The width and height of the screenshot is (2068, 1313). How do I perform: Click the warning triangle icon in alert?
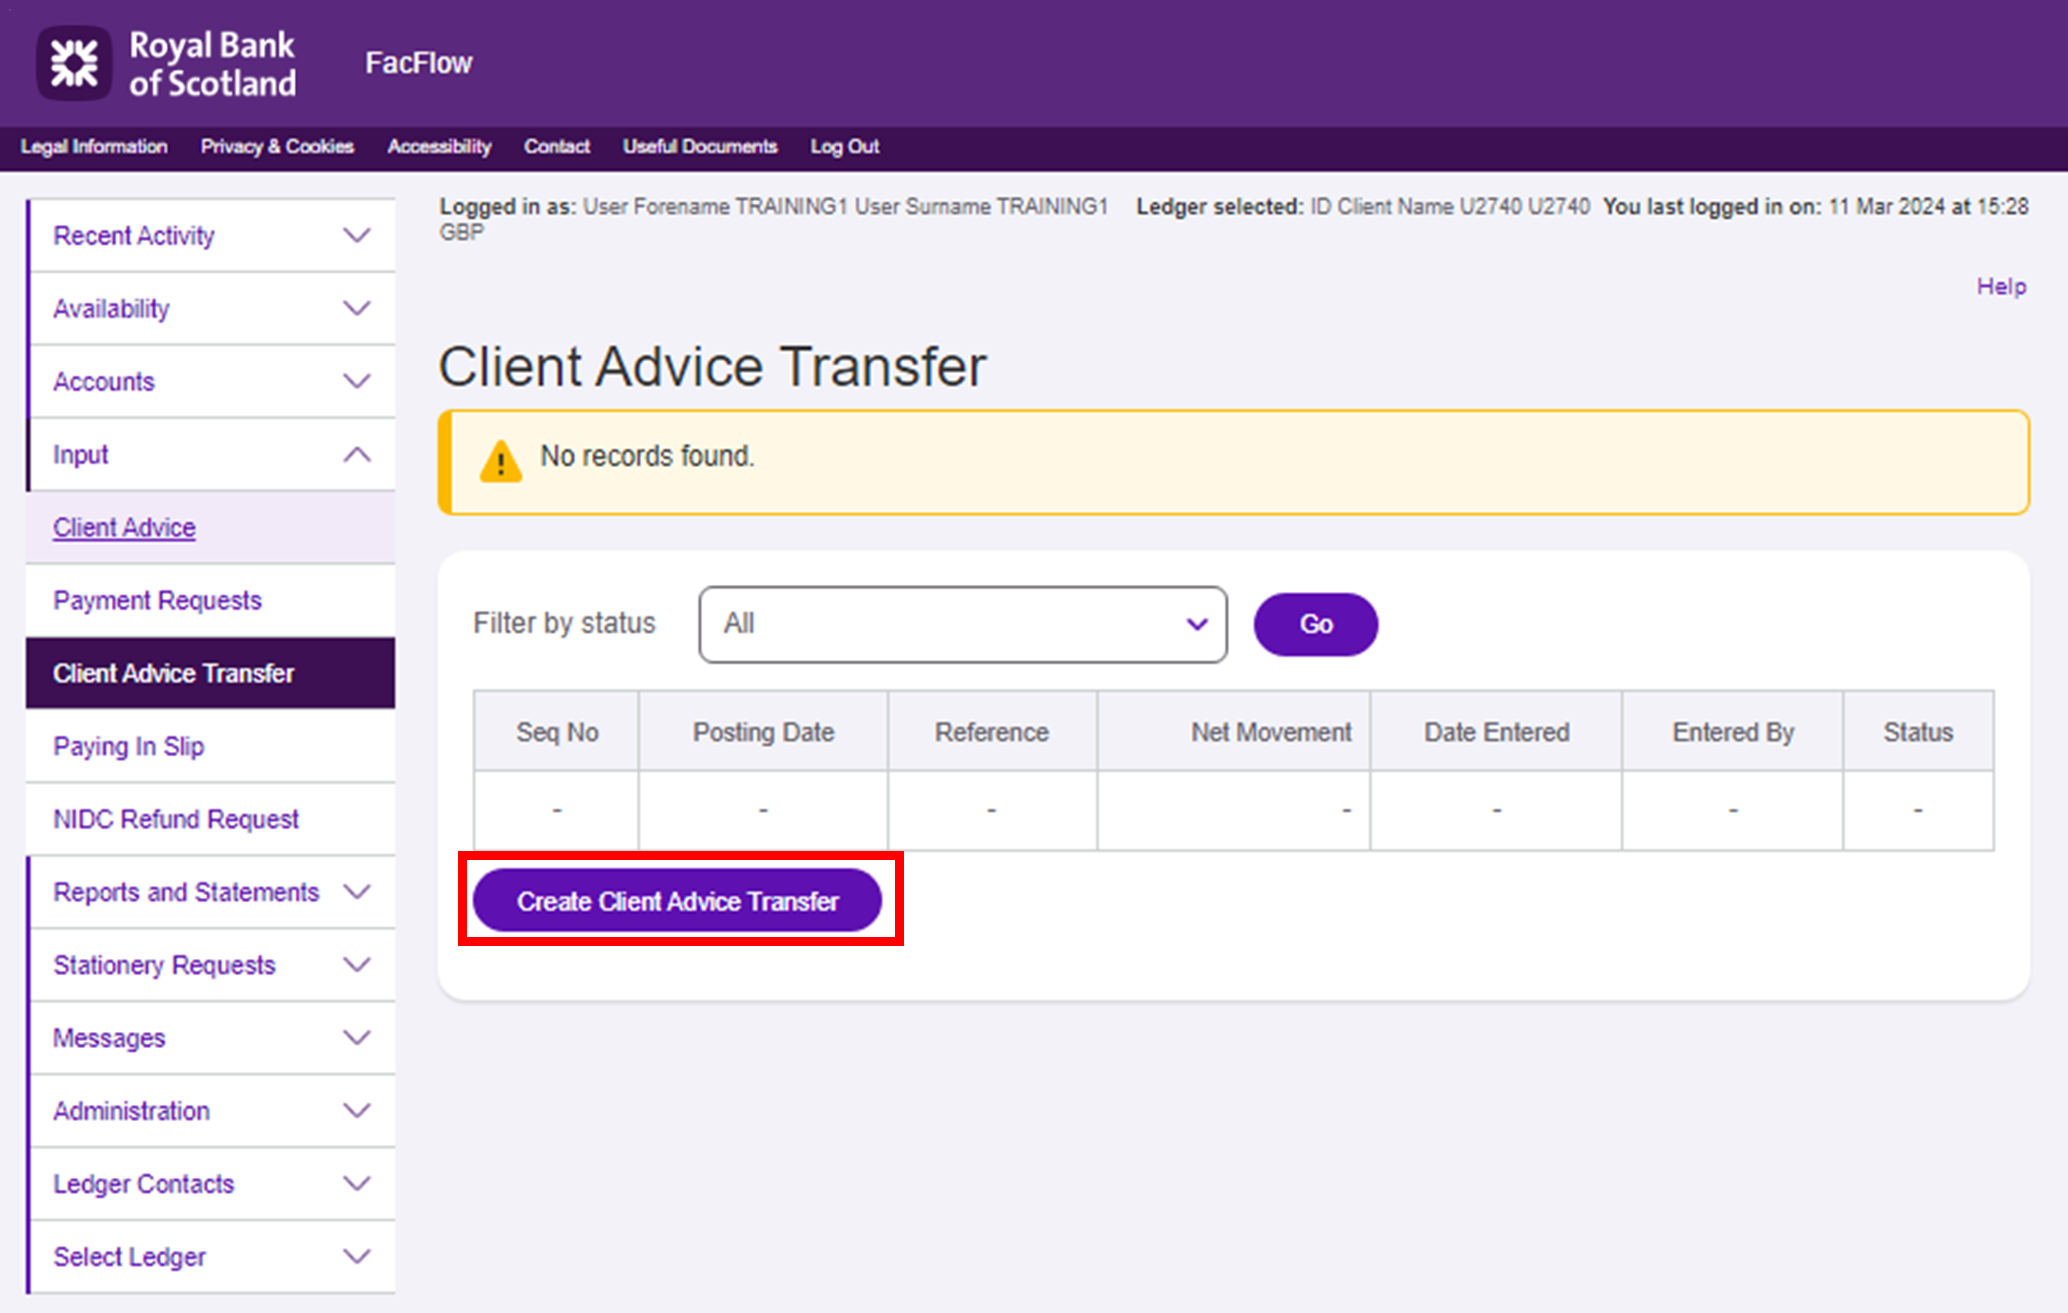(500, 461)
